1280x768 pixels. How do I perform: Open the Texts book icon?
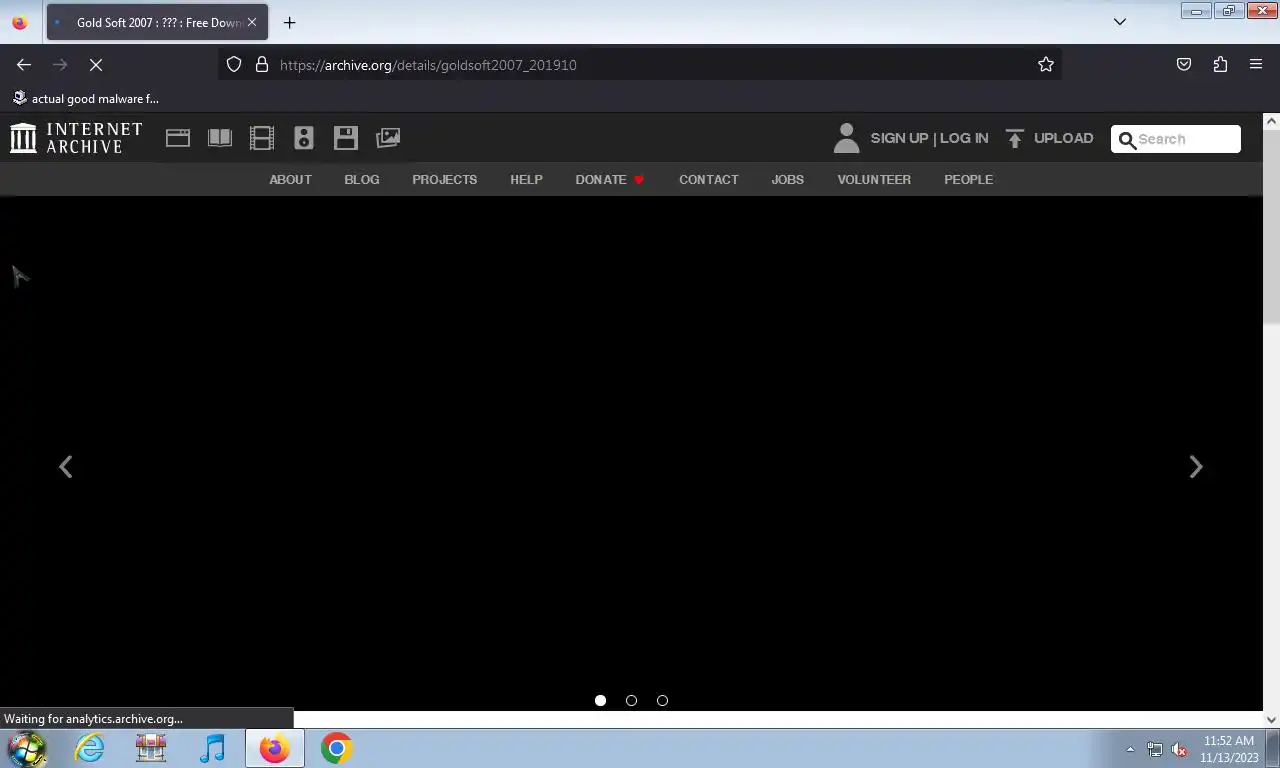(x=220, y=138)
